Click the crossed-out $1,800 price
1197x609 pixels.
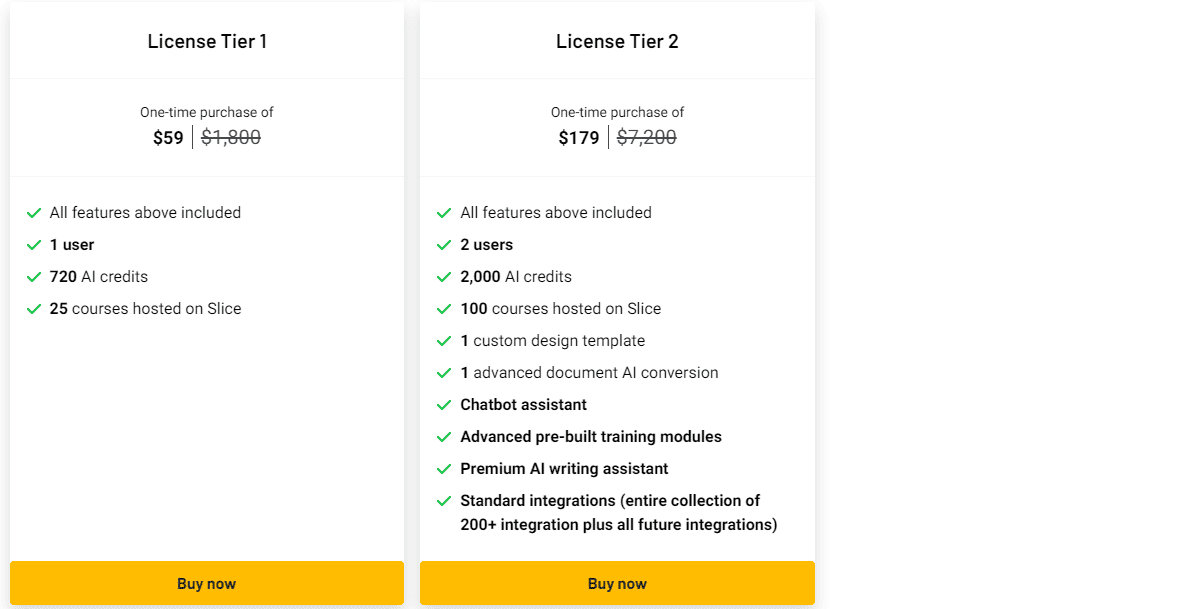231,137
